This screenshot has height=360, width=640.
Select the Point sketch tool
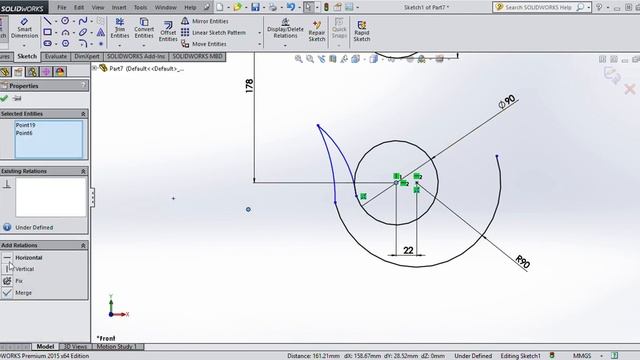[x=101, y=44]
